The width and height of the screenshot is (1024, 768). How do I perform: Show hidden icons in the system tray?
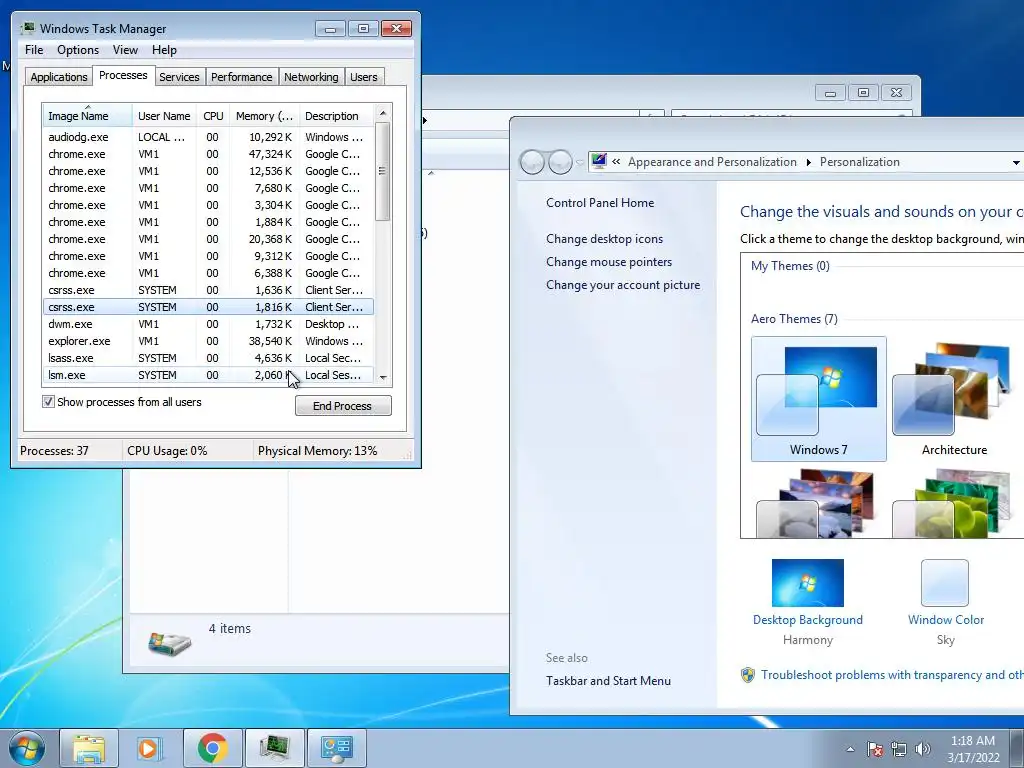point(850,749)
